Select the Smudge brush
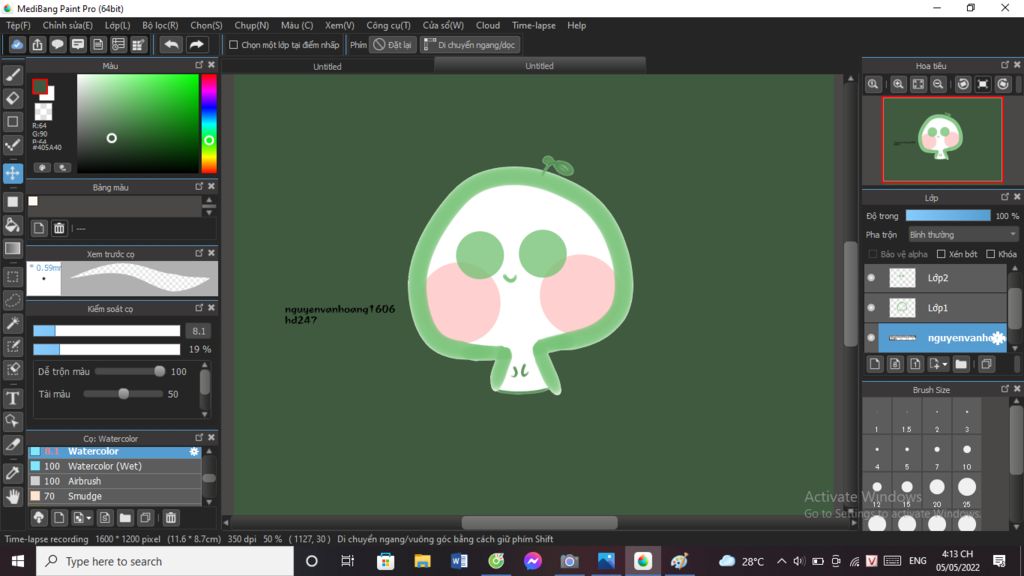The width and height of the screenshot is (1024, 576). [114, 496]
